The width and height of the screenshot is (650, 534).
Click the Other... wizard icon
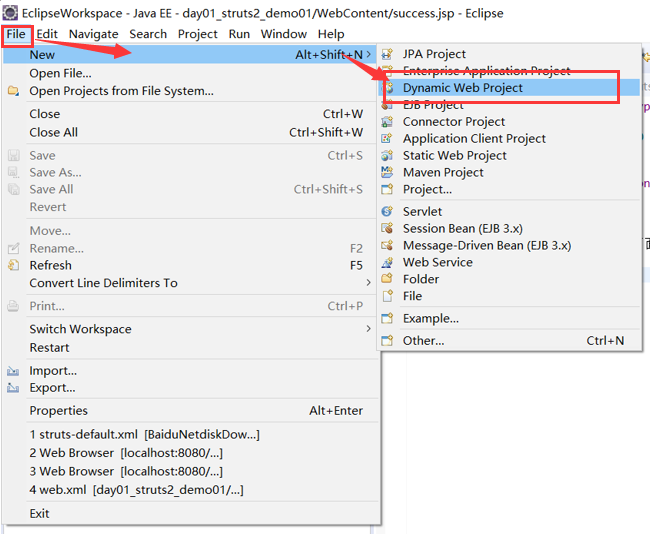(387, 341)
